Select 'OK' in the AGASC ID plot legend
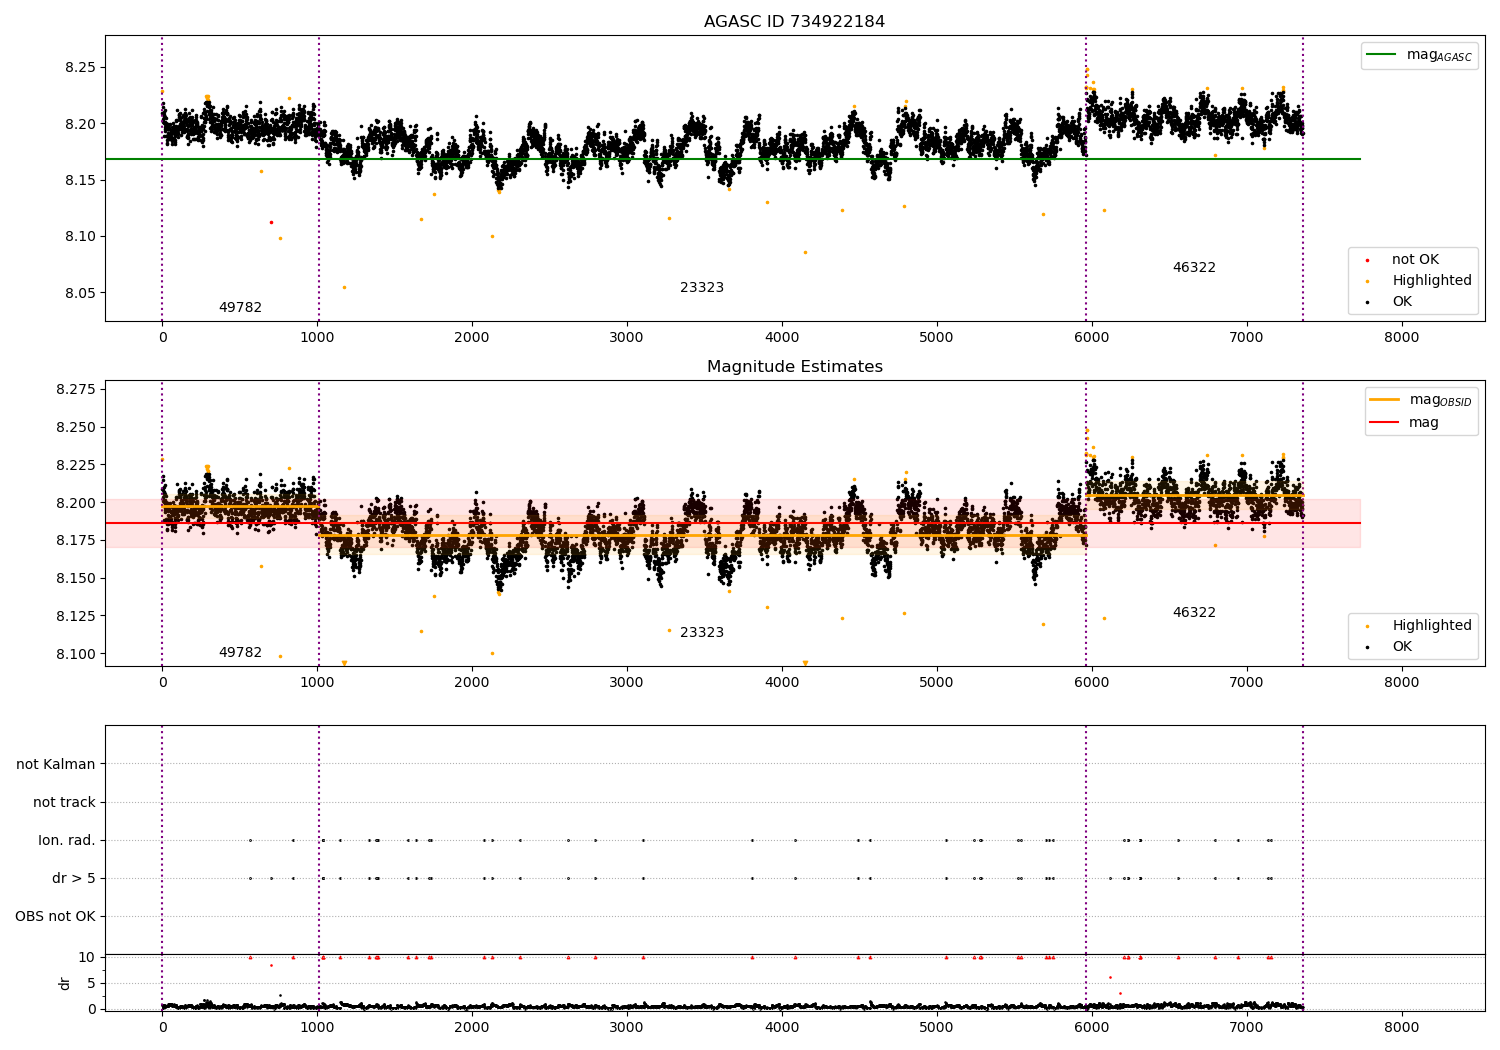 [x=1402, y=302]
